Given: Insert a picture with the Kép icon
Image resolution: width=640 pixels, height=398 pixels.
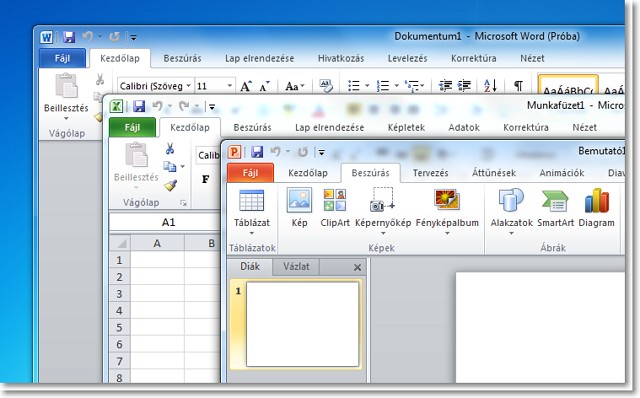Looking at the screenshot, I should point(299,200).
